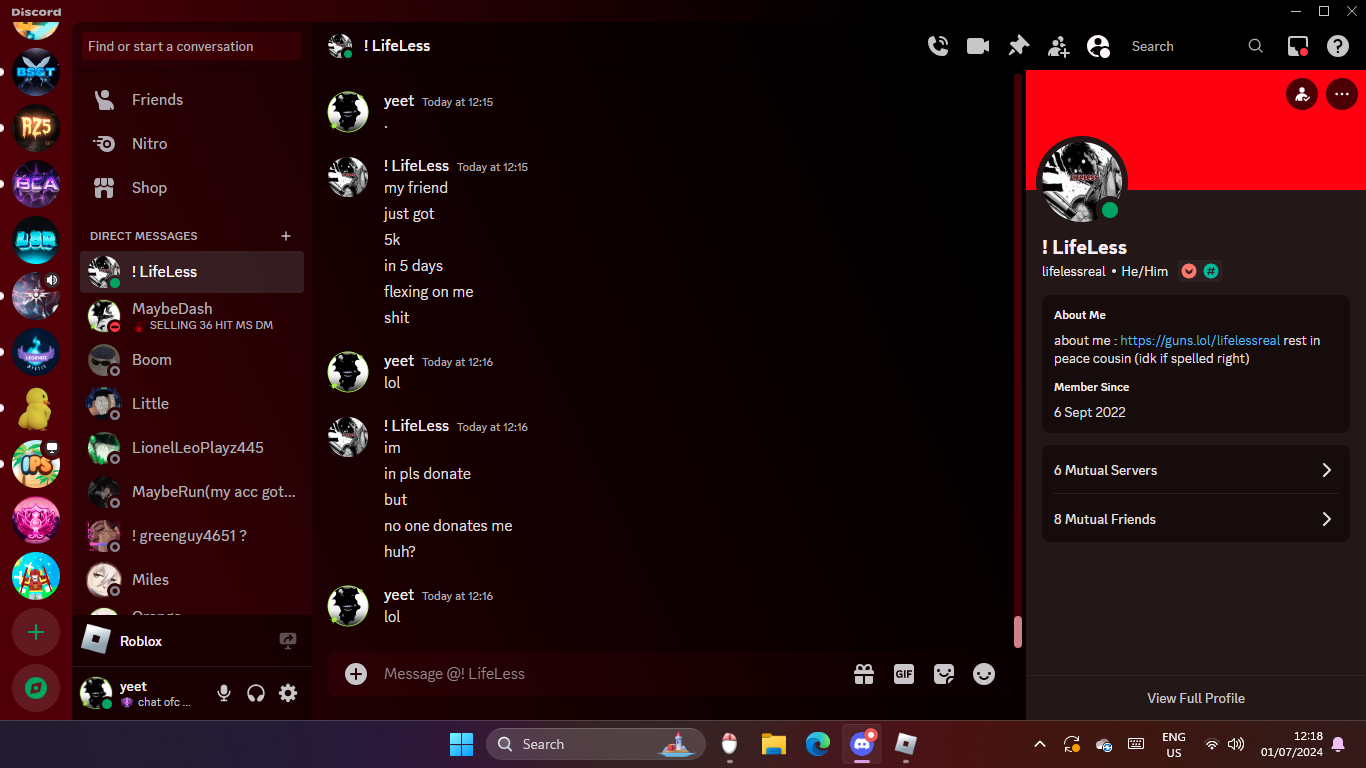Open the sticker picker
The image size is (1366, 768).
[x=944, y=674]
